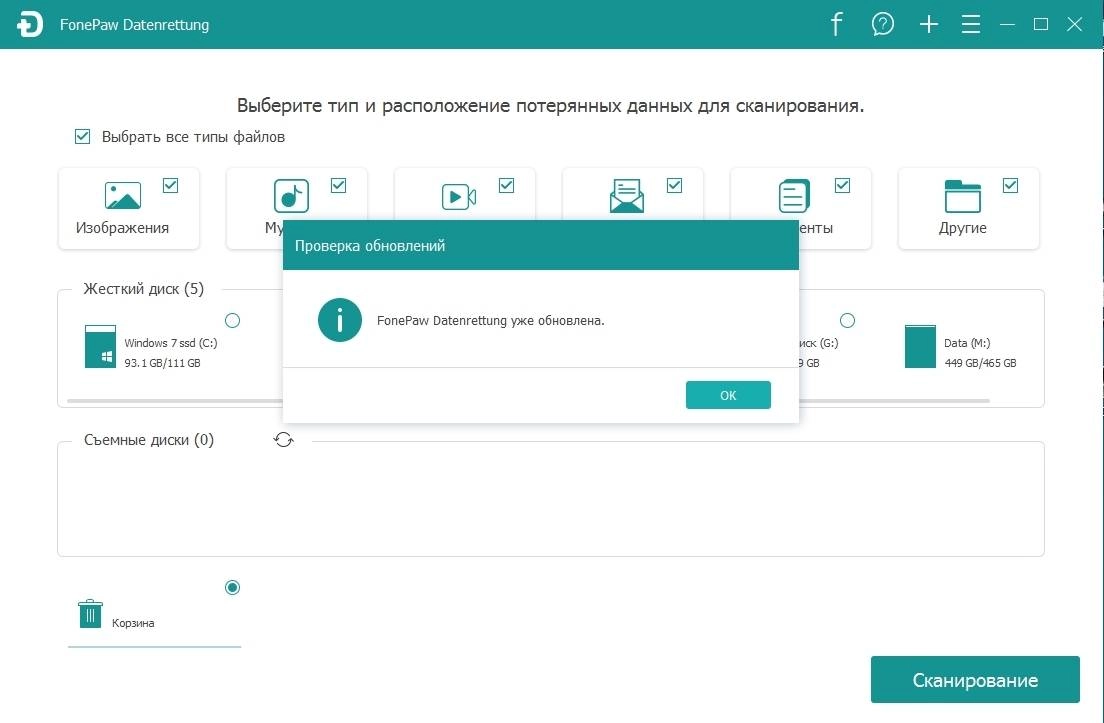Toggle 'Выбрать все типы файлов' checkbox

pos(82,137)
